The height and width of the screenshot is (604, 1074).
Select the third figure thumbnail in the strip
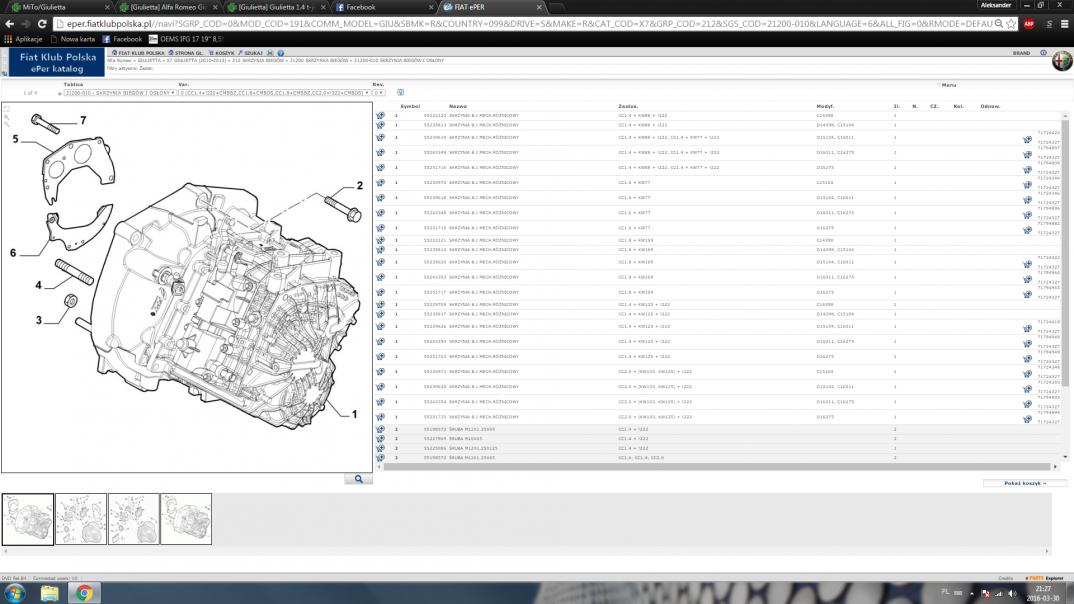[134, 519]
